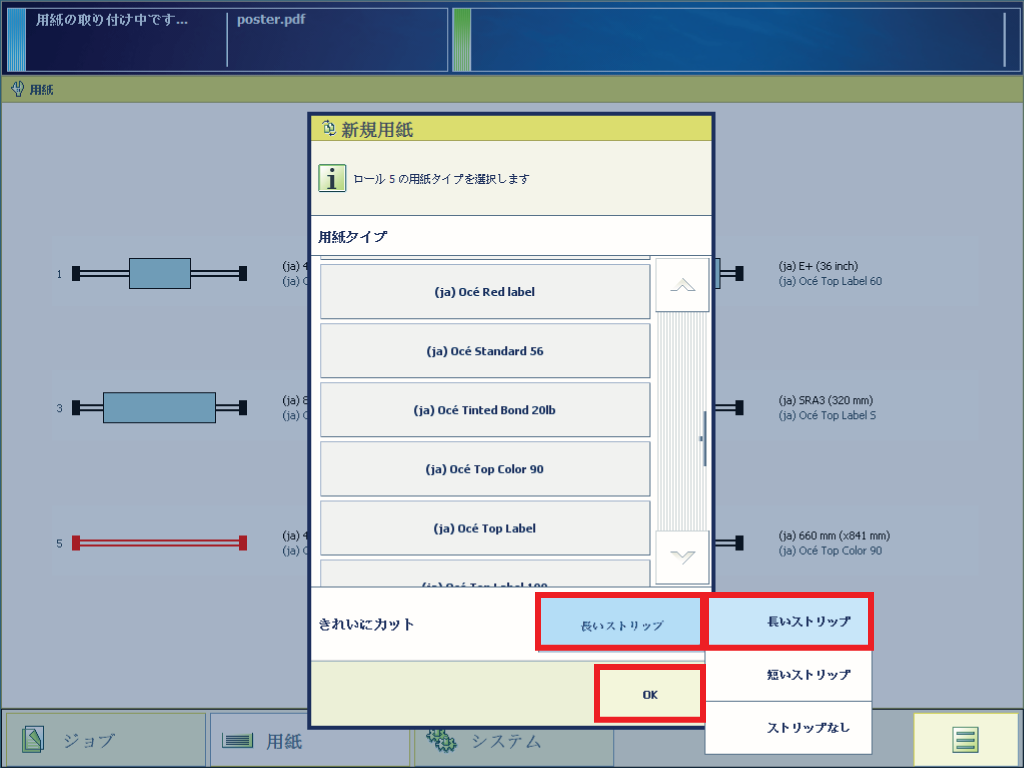Click the media type list scrollbar thumb
This screenshot has height=768, width=1024.
704,438
